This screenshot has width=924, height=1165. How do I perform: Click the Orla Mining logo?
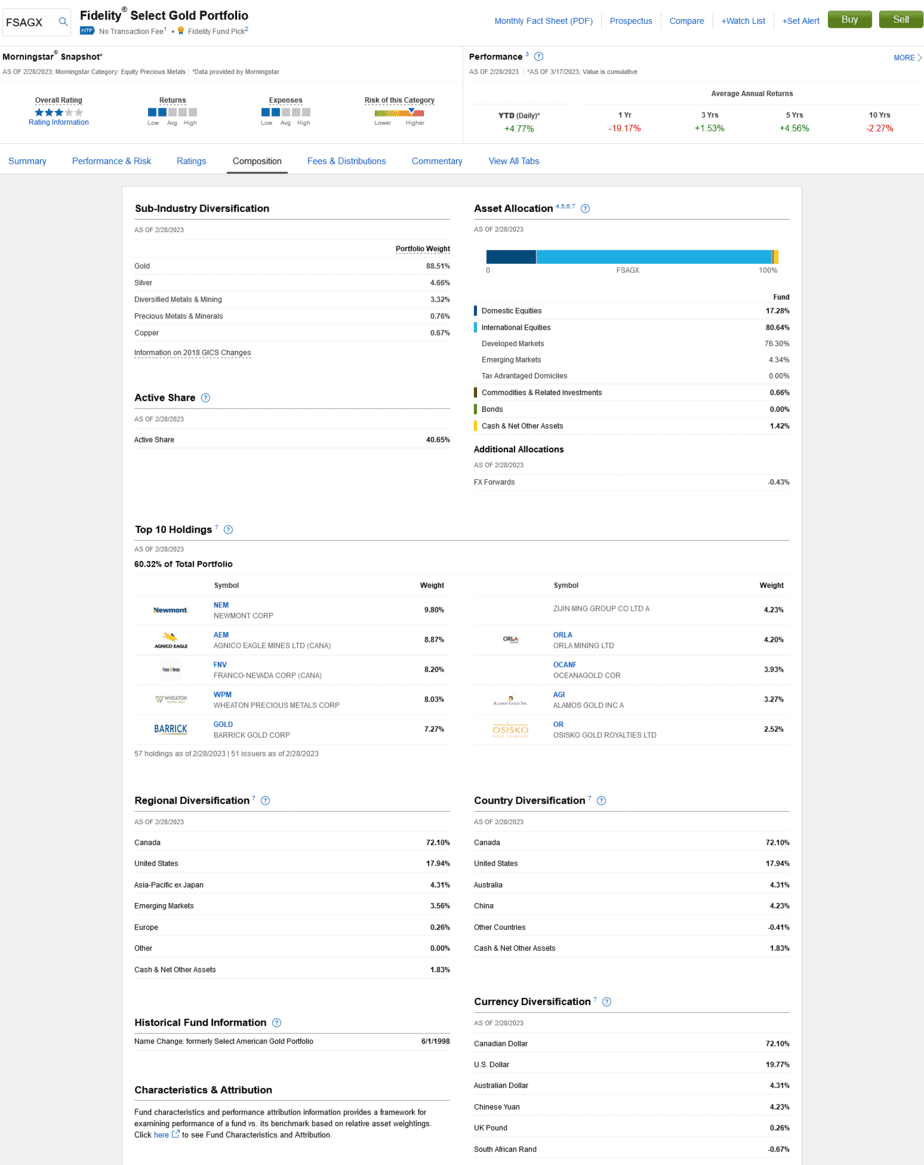point(510,640)
